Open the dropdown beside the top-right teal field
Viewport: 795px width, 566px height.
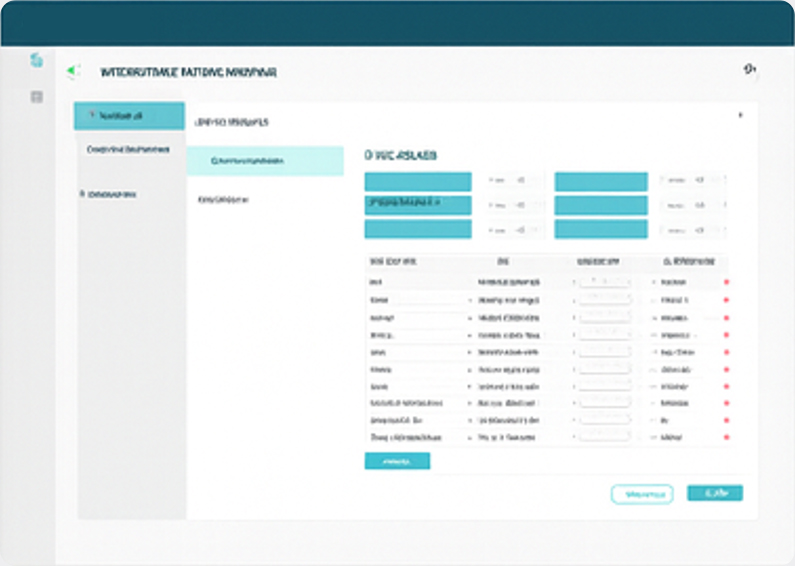pos(690,181)
